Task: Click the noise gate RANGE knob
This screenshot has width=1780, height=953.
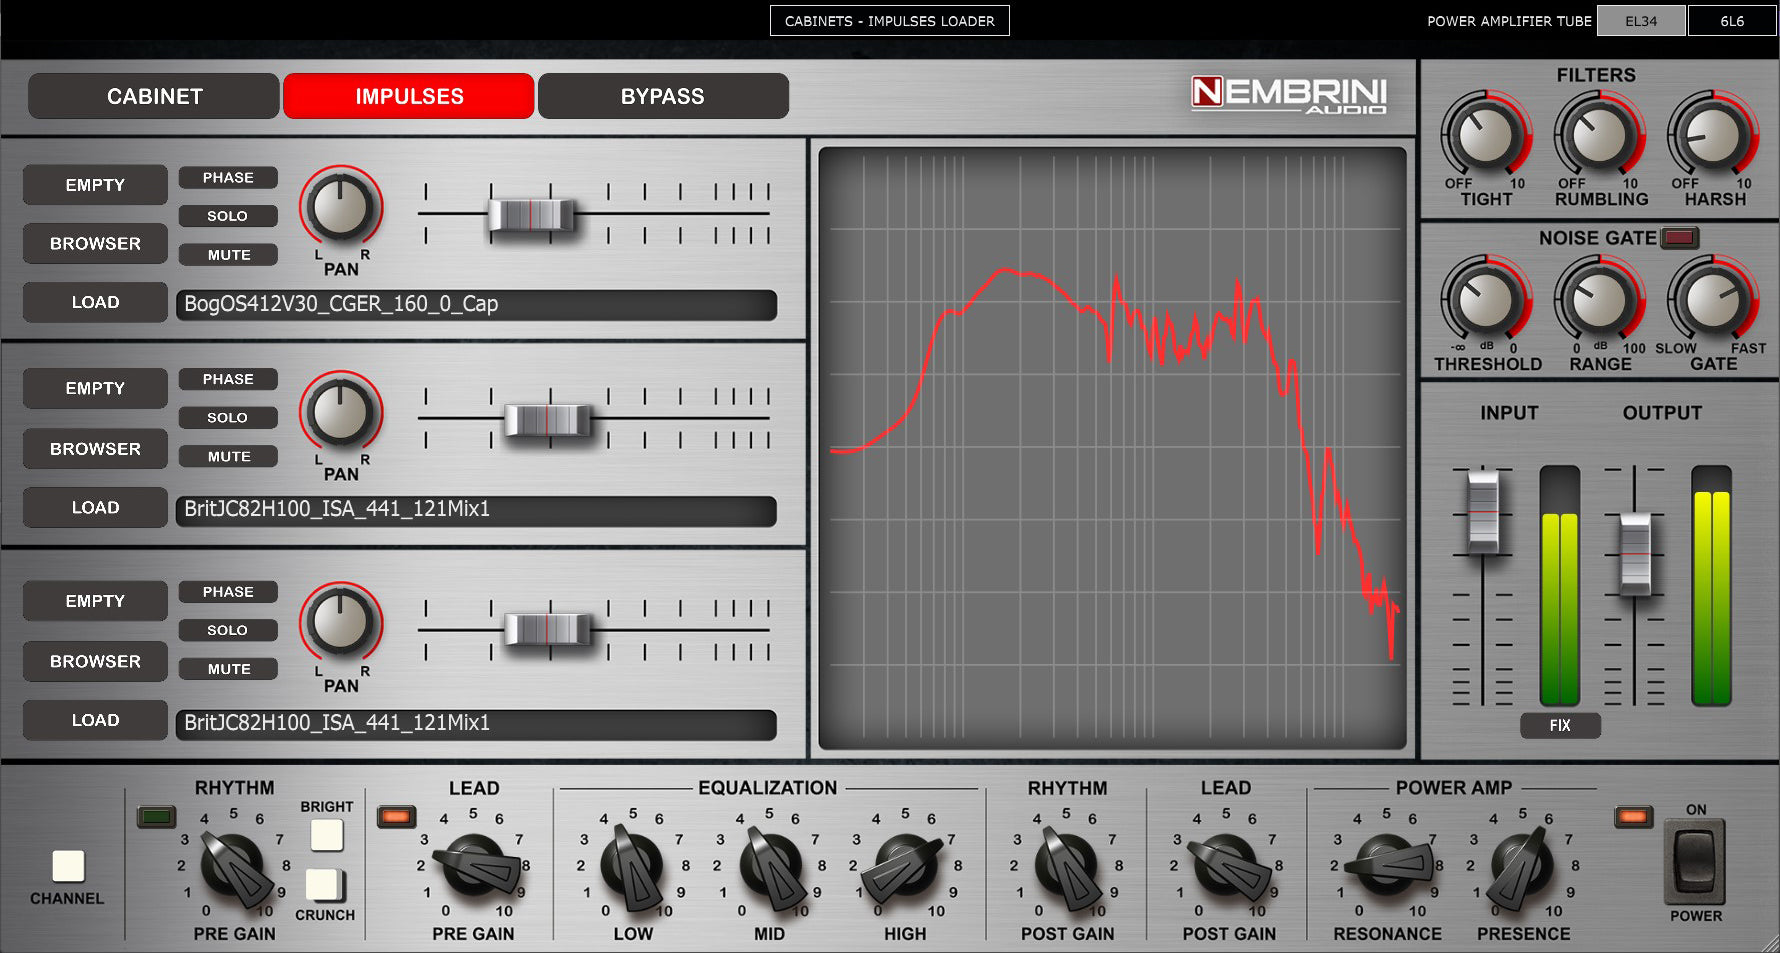Action: tap(1599, 299)
